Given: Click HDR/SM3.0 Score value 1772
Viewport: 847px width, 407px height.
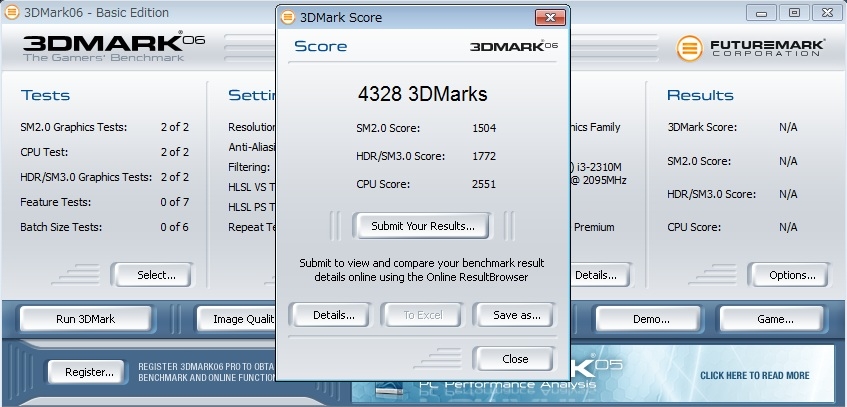Looking at the screenshot, I should coord(484,157).
